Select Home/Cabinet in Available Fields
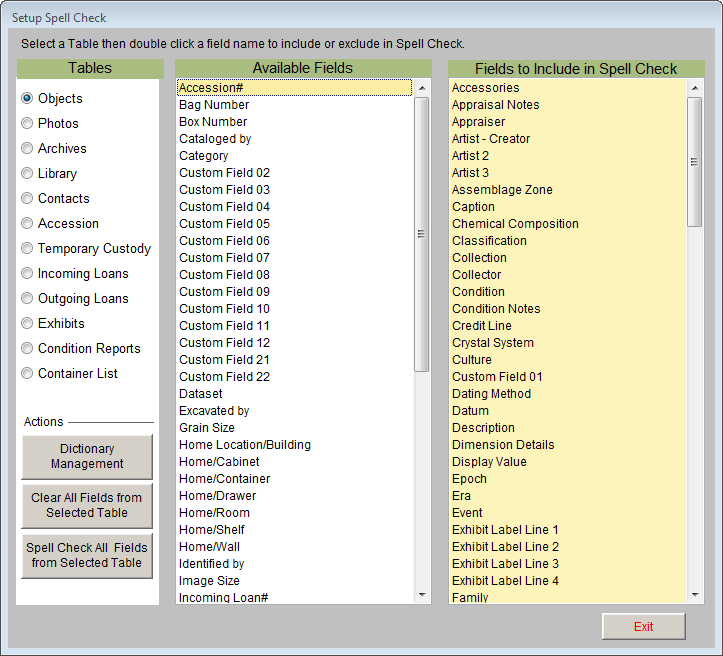This screenshot has height=656, width=723. (219, 462)
